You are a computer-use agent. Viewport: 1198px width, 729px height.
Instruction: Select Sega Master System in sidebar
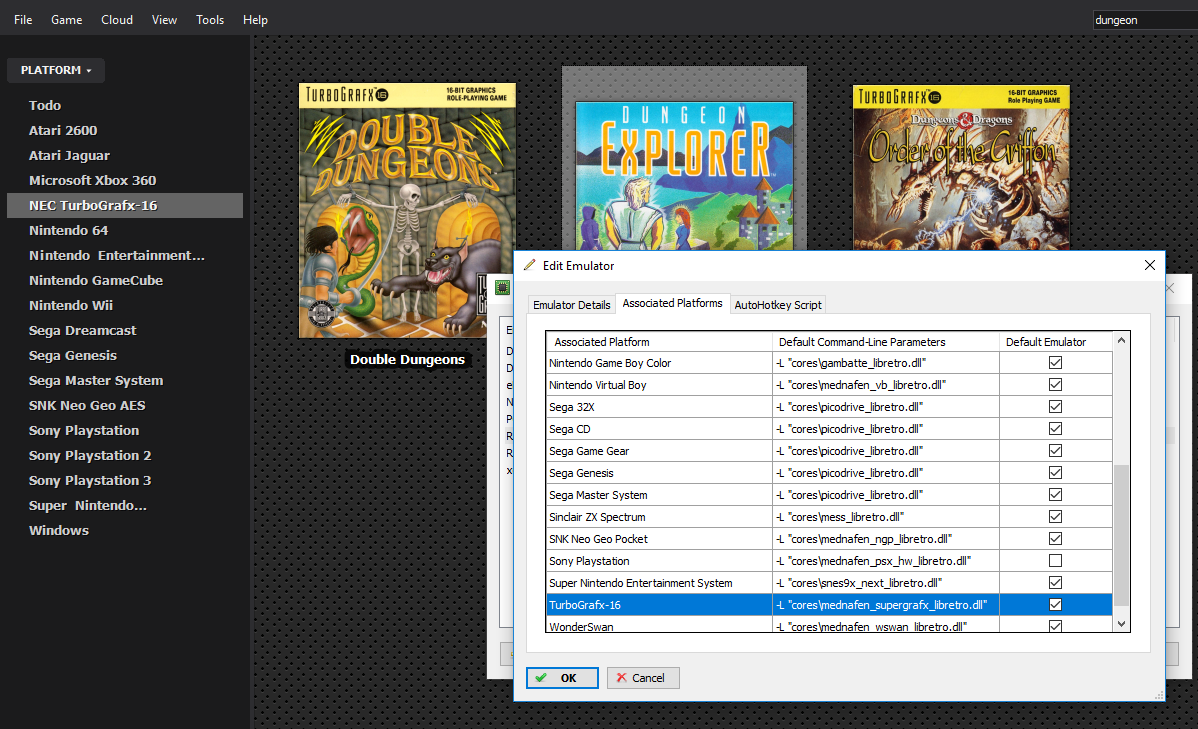[96, 381]
